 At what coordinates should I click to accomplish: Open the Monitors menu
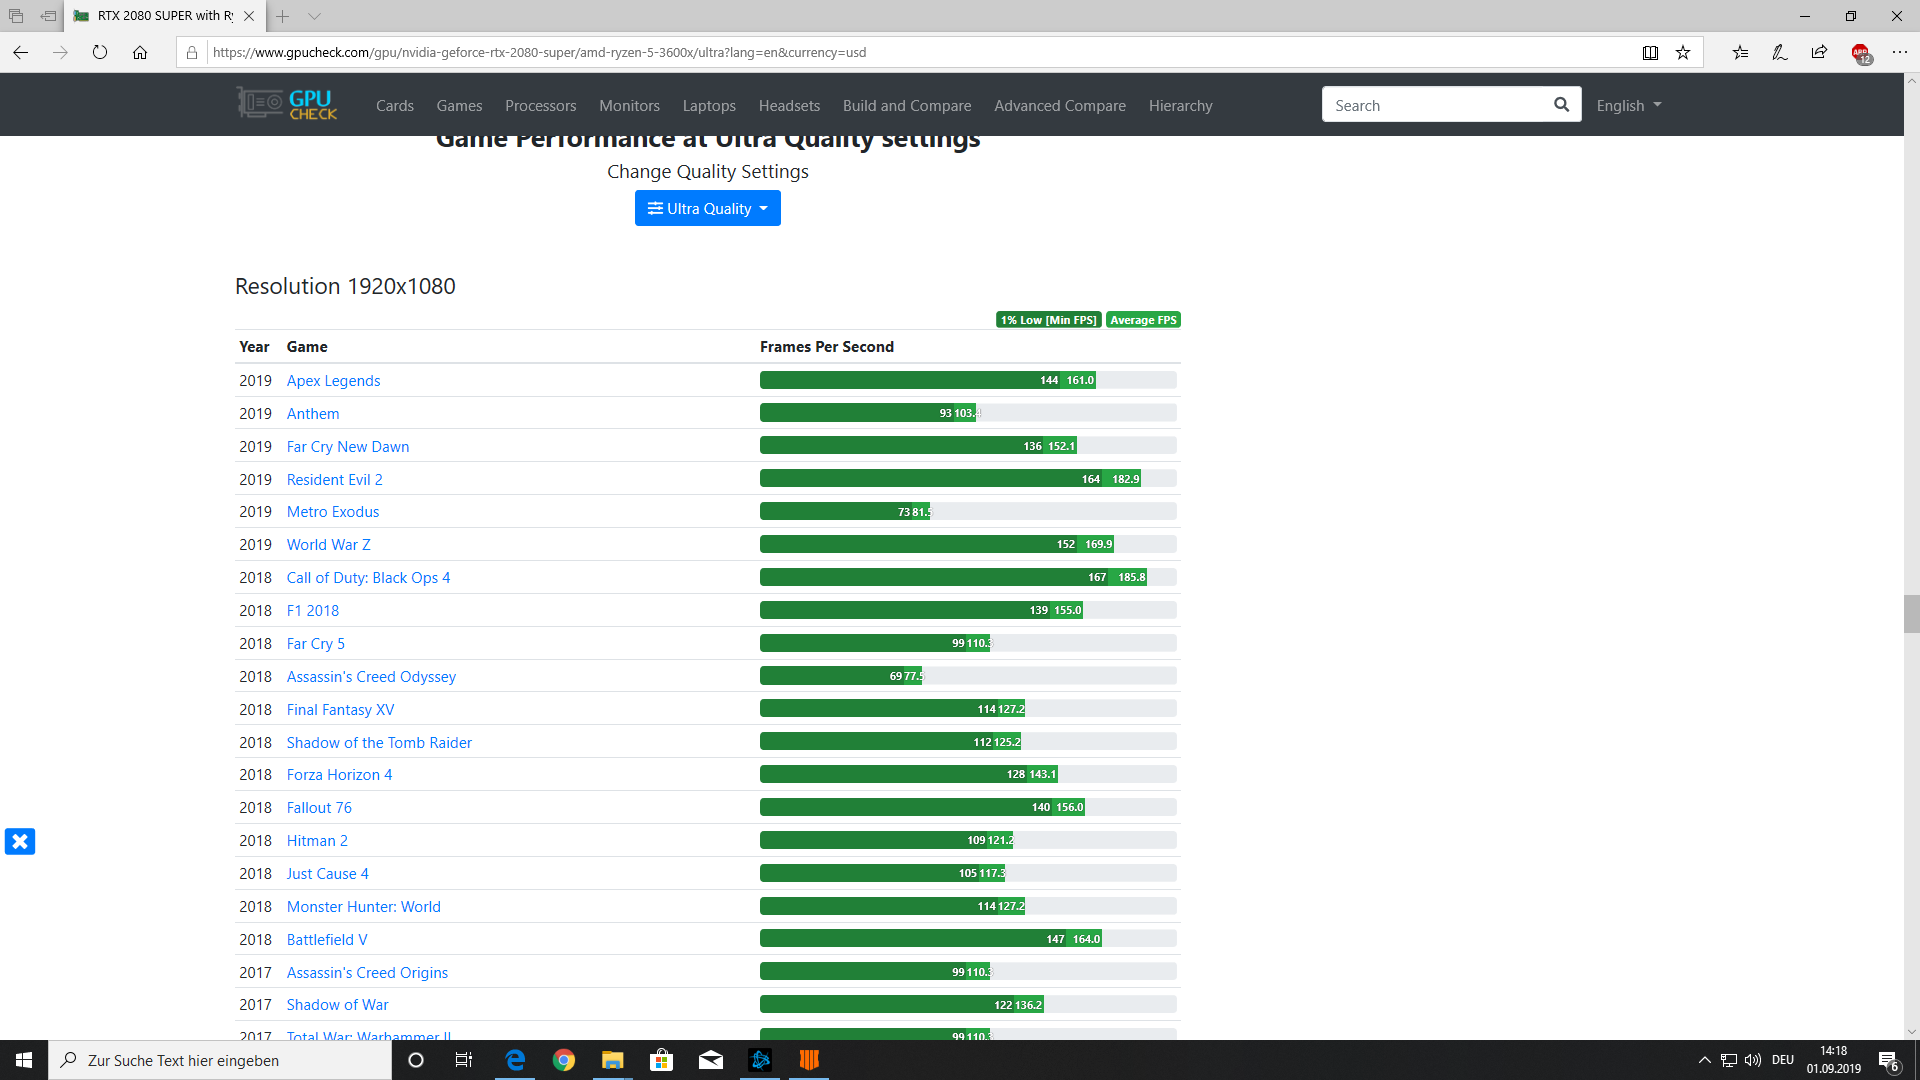[x=629, y=105]
